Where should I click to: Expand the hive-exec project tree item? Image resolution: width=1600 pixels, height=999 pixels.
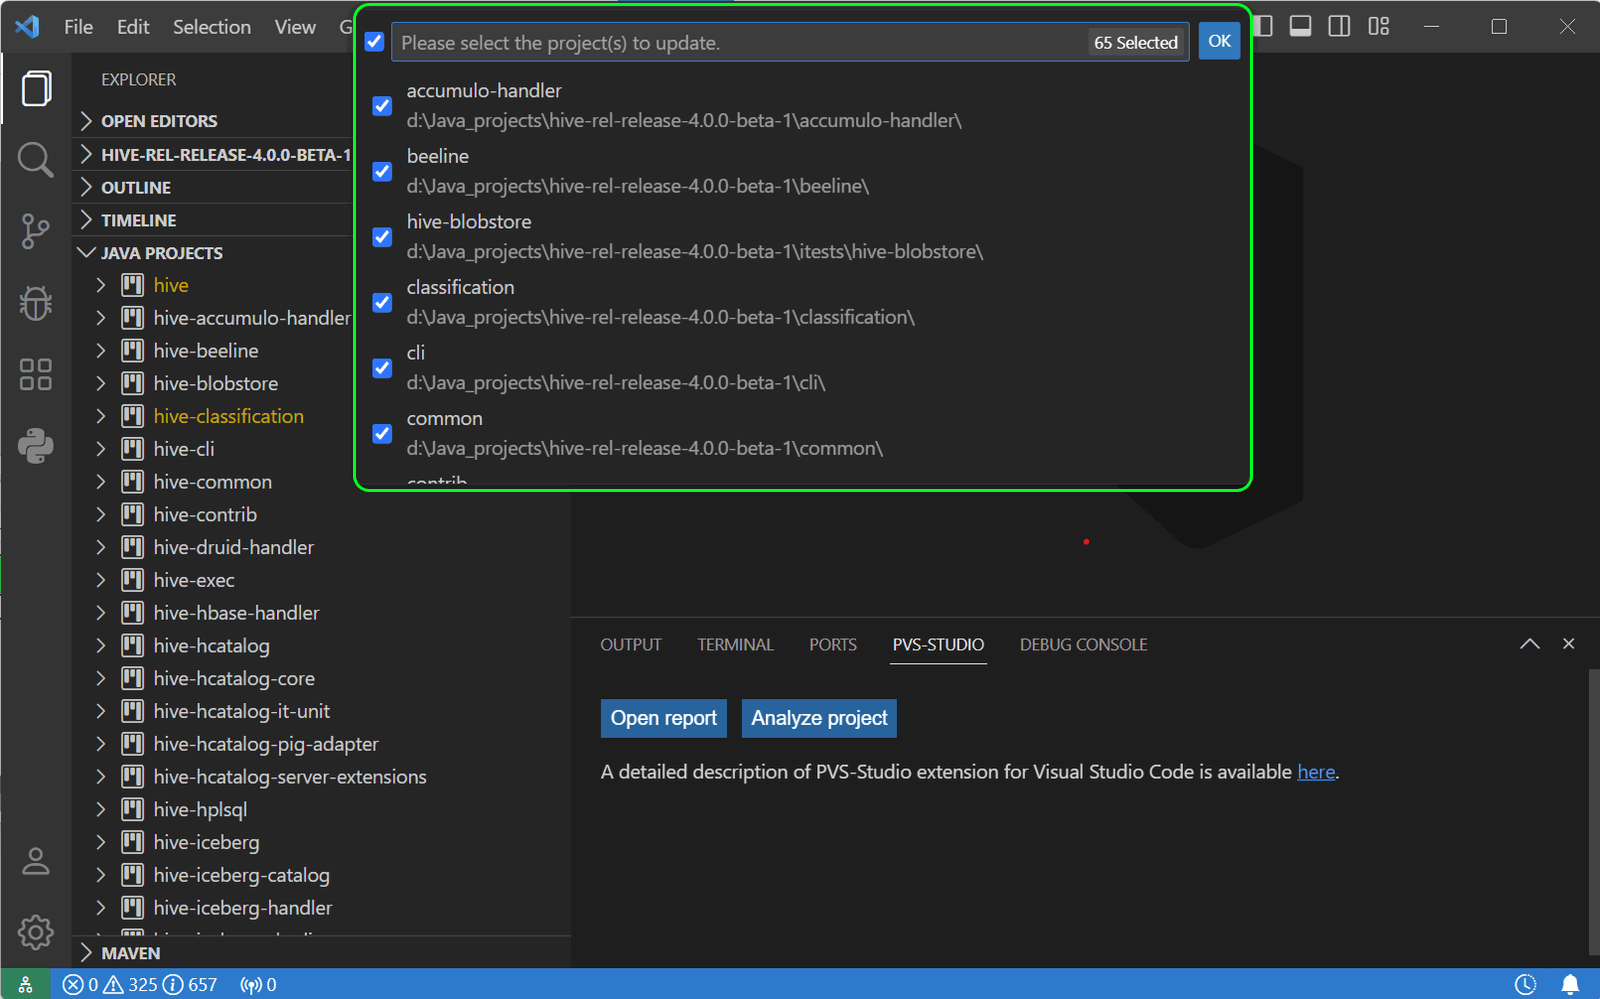(100, 579)
